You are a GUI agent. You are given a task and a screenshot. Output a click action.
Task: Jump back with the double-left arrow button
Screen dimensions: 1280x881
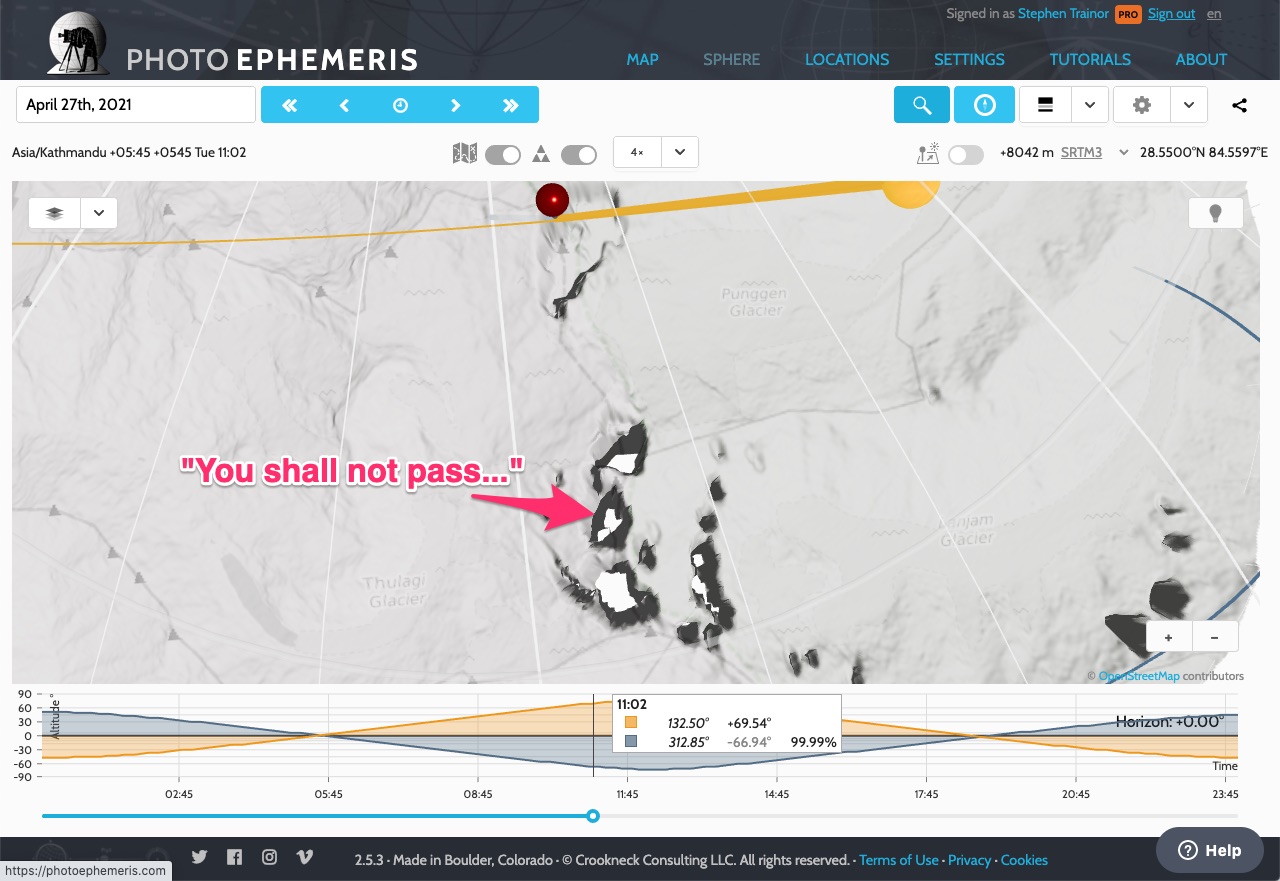[290, 105]
